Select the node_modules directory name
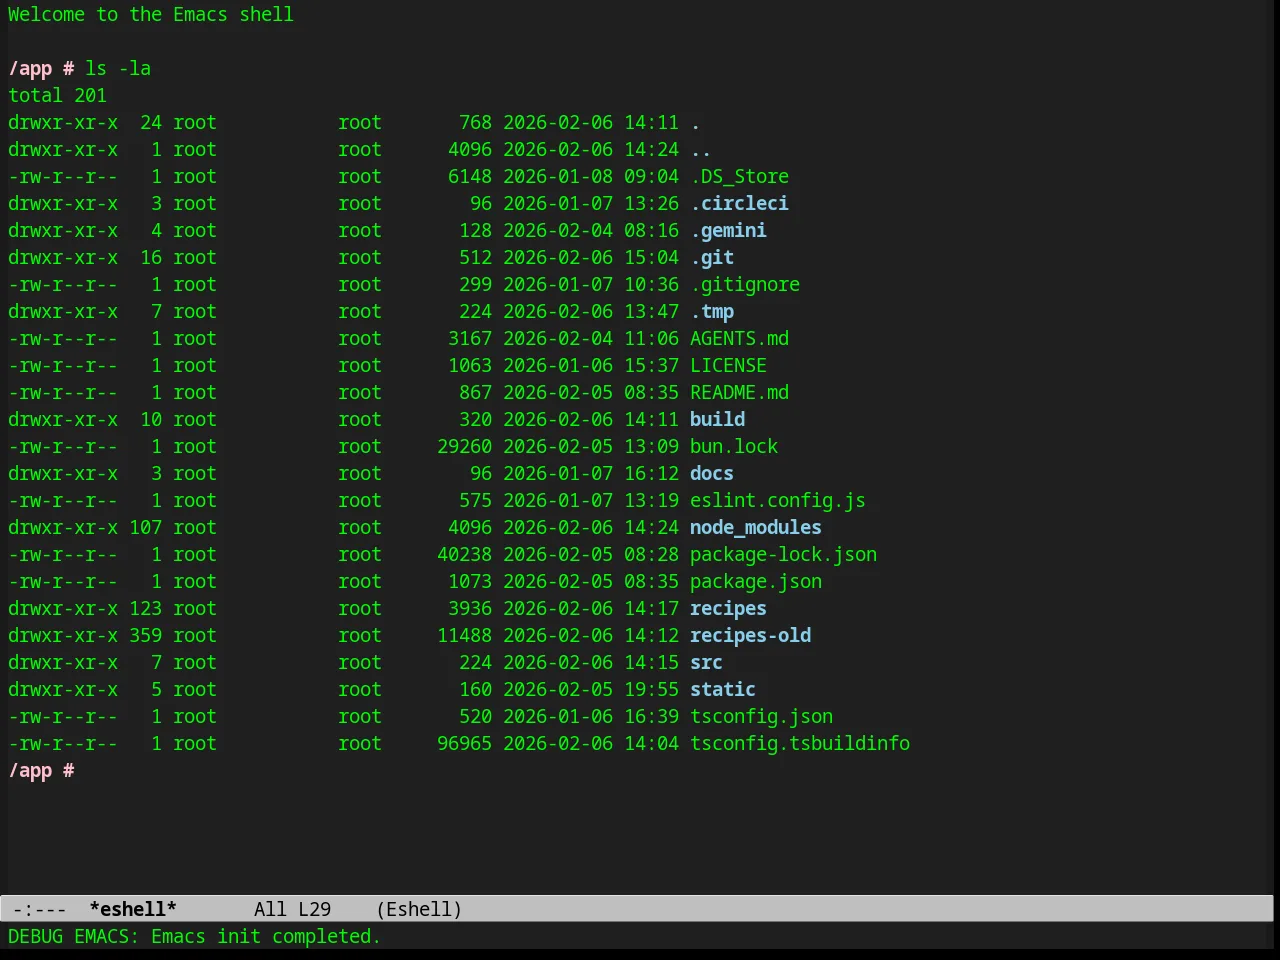The image size is (1280, 960). point(756,528)
